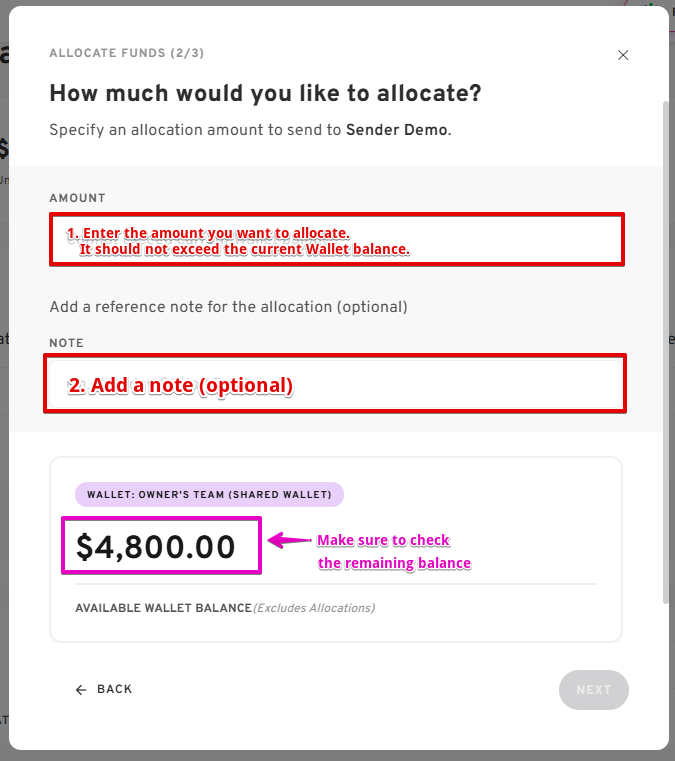
Task: Click the pink arrow pointing at balance
Action: click(290, 541)
